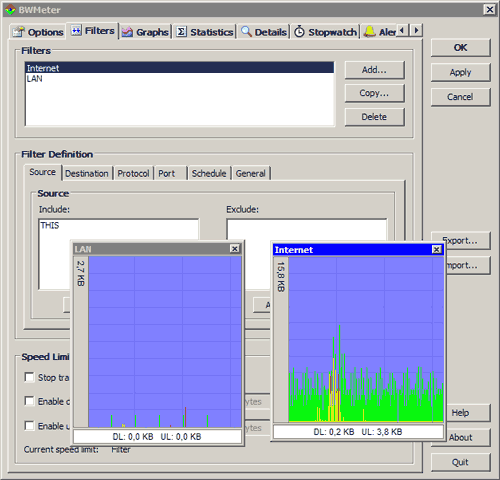Open the Options tab
Screen dimensions: 500x480
pos(37,32)
